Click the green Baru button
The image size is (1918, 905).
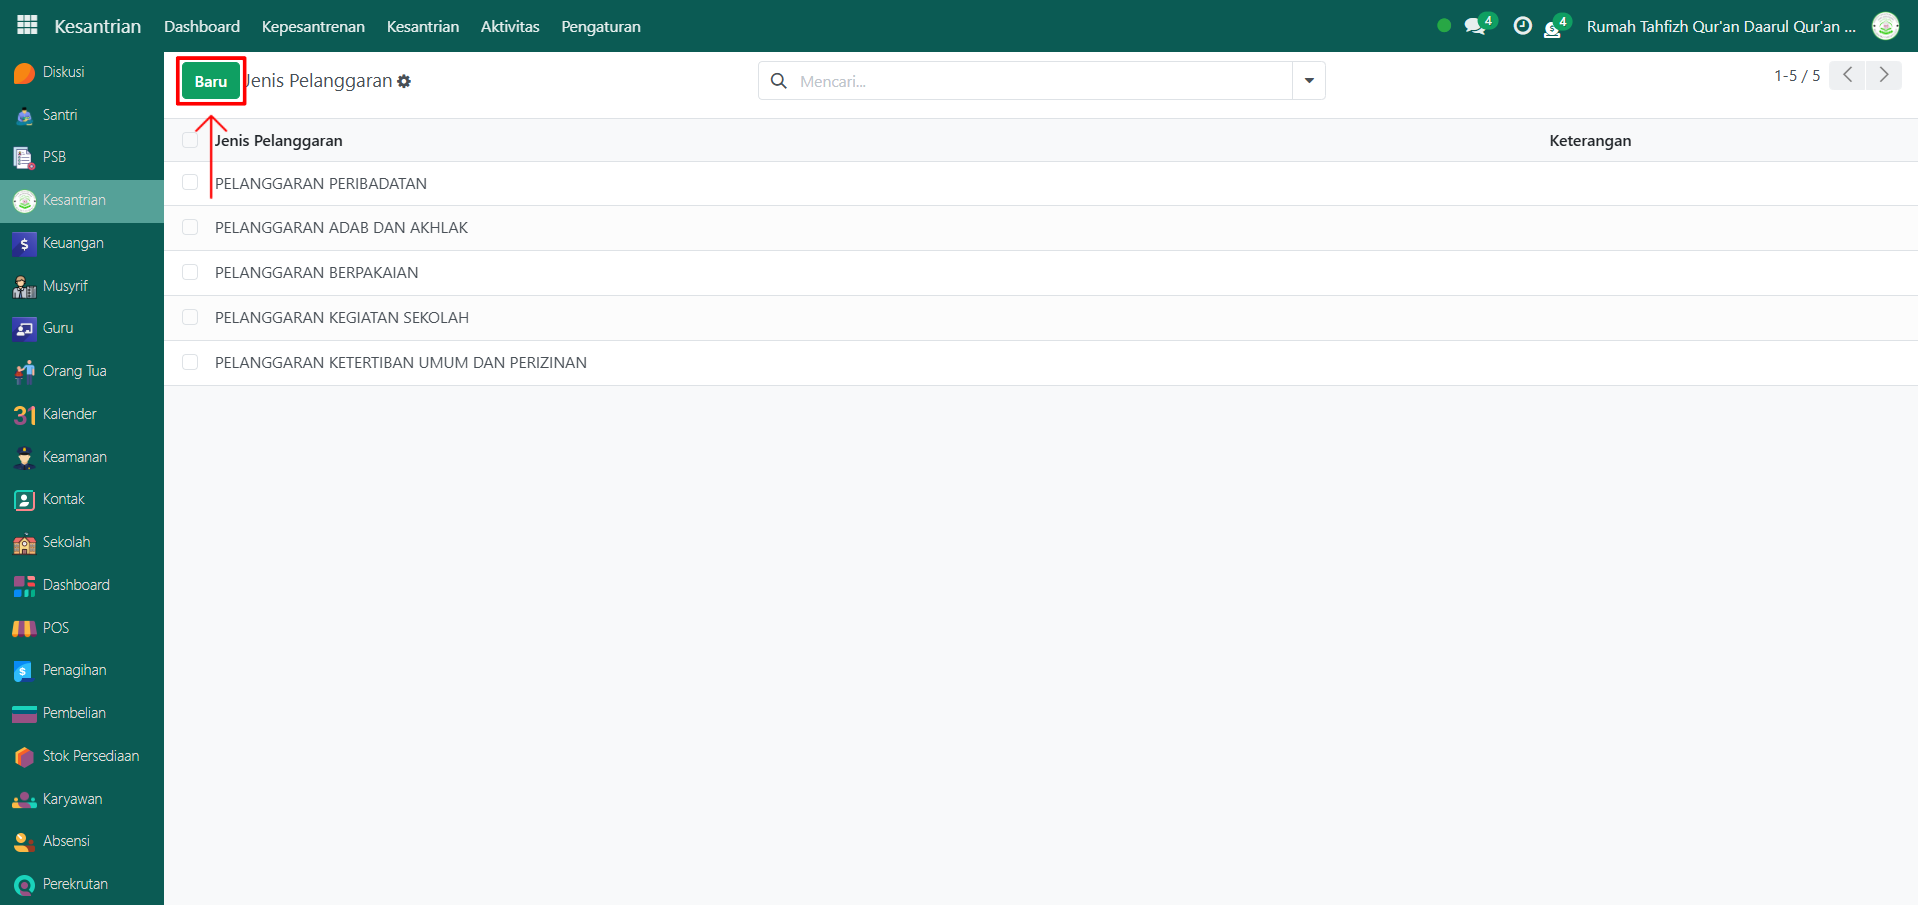point(211,81)
